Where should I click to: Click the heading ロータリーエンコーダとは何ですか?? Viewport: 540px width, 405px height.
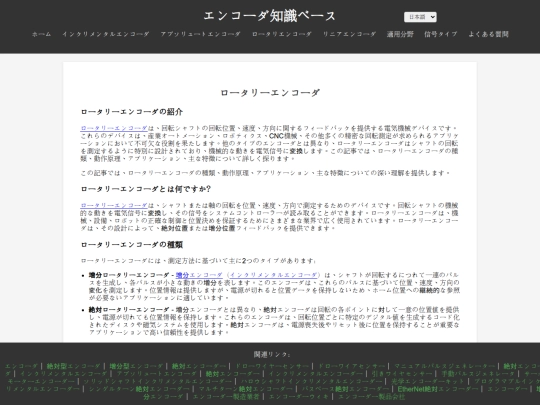pyautogui.click(x=146, y=189)
